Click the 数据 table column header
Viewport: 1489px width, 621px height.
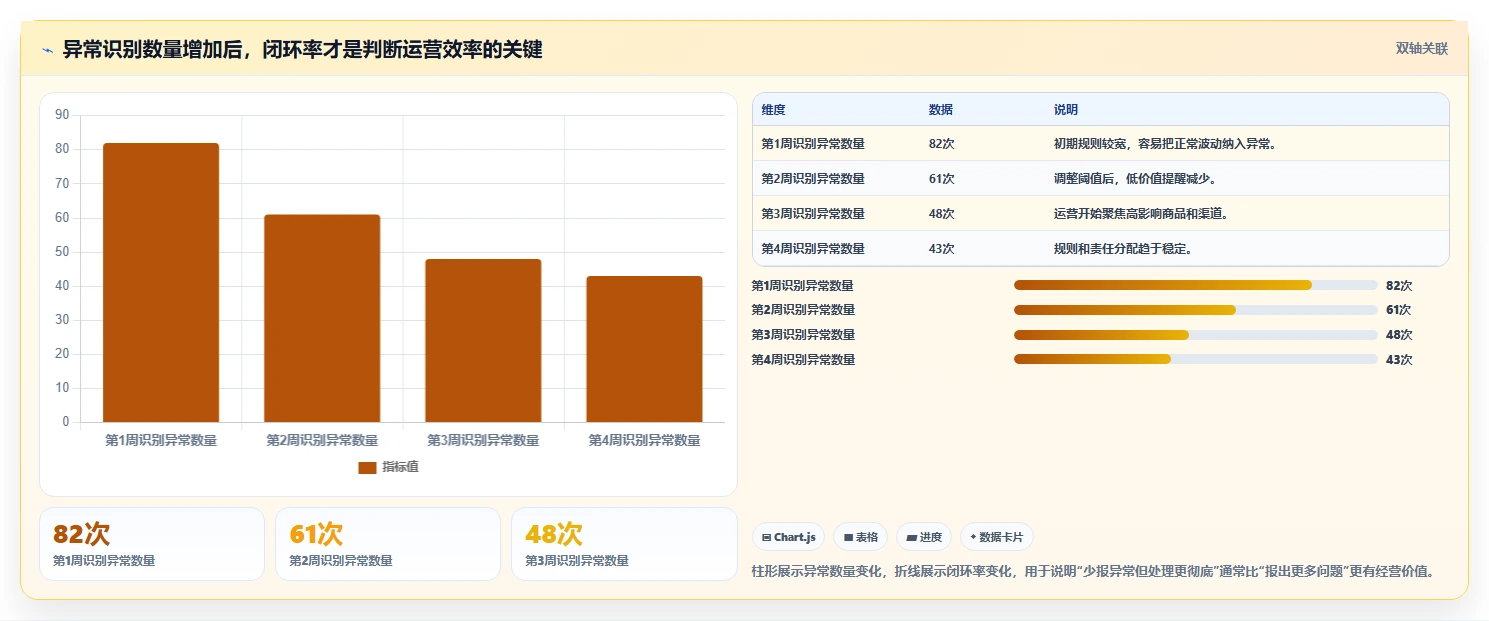coord(940,110)
